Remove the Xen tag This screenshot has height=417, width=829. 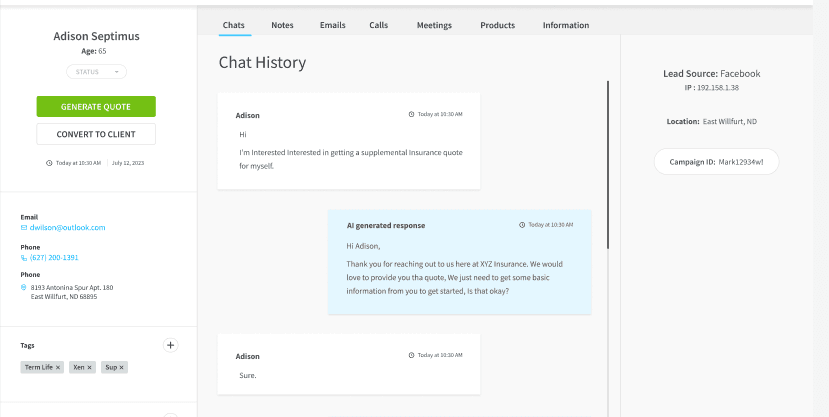tap(89, 367)
